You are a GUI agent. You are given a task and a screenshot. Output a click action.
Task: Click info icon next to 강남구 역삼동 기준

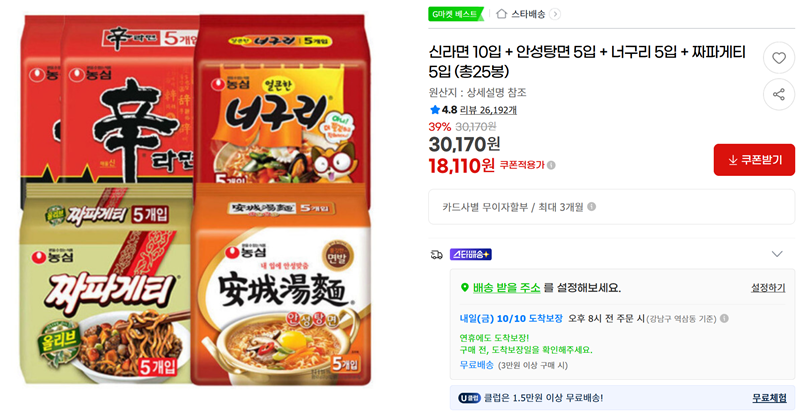(724, 318)
